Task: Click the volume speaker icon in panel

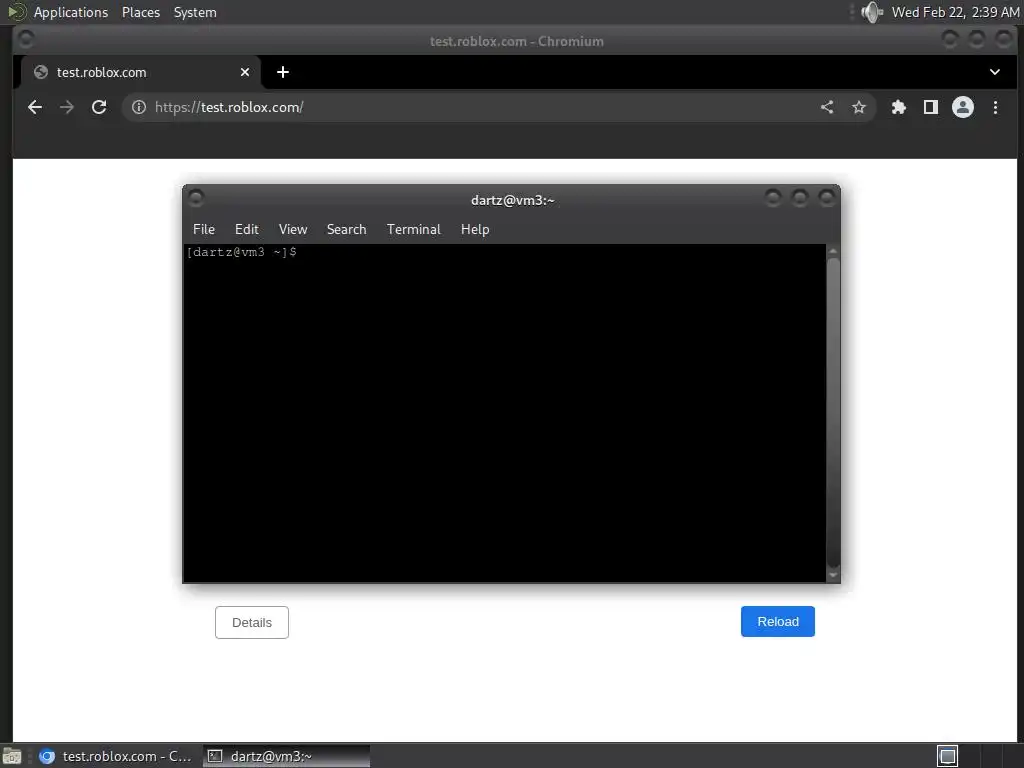Action: click(871, 12)
